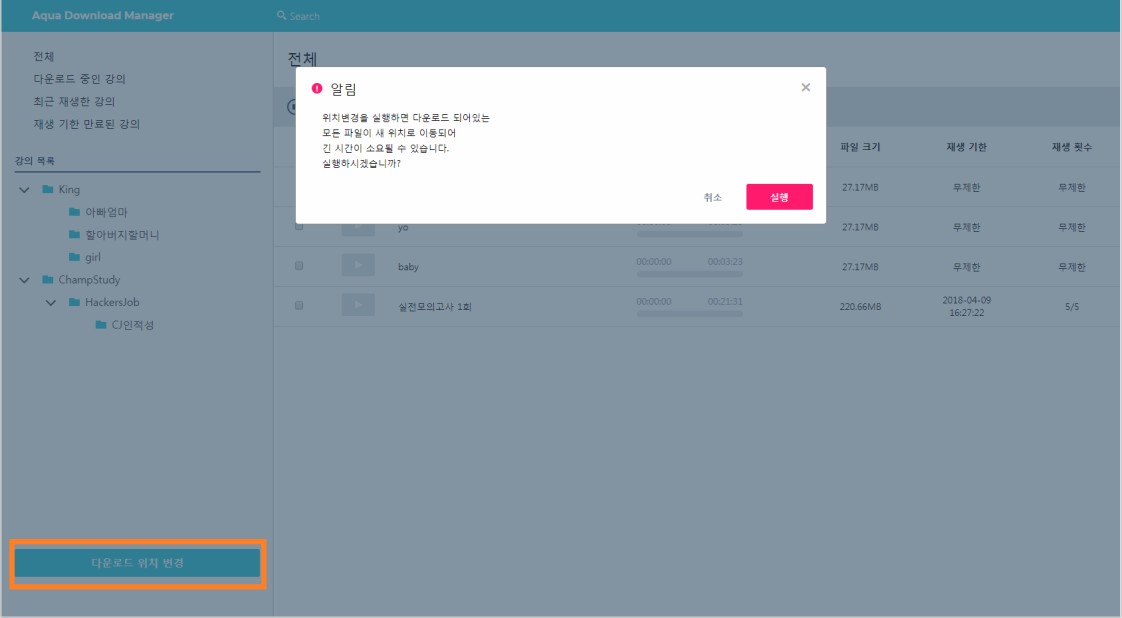1122x618 pixels.
Task: Open 재생 기한 만료된 강의 in the sidebar
Action: [x=87, y=124]
